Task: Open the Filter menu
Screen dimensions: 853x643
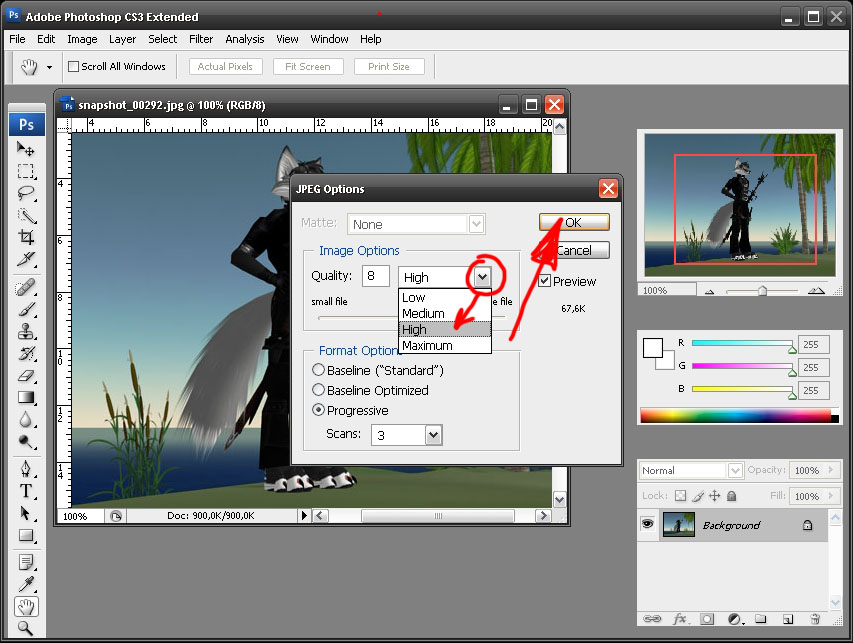Action: click(201, 39)
